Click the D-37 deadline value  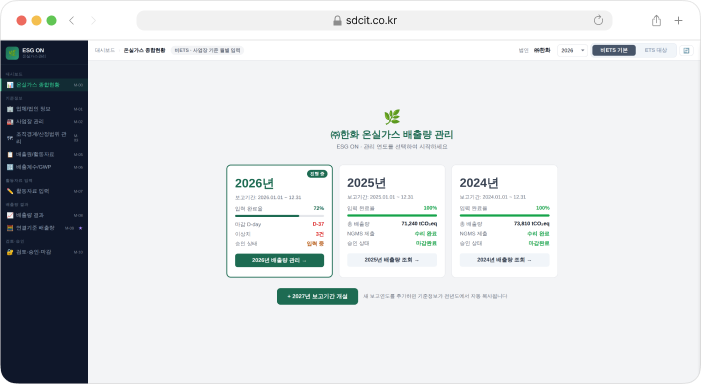(x=318, y=224)
